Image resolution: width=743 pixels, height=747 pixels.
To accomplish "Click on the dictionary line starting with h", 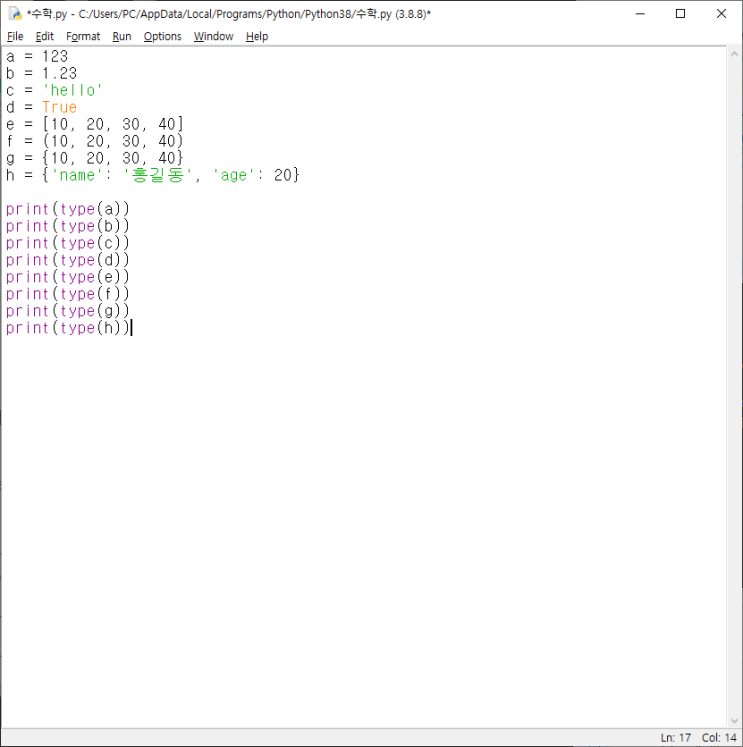I will pos(152,175).
